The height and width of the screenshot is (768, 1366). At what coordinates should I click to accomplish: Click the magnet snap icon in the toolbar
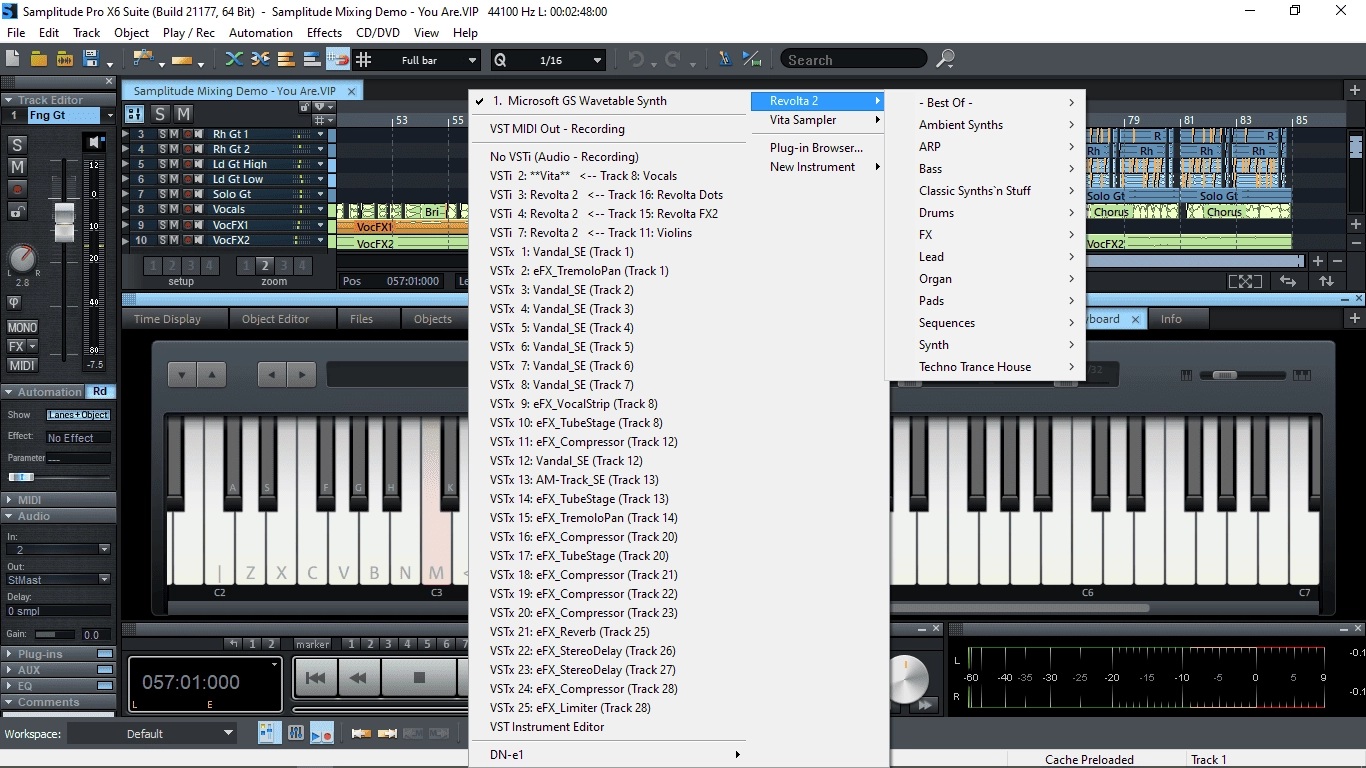click(338, 60)
